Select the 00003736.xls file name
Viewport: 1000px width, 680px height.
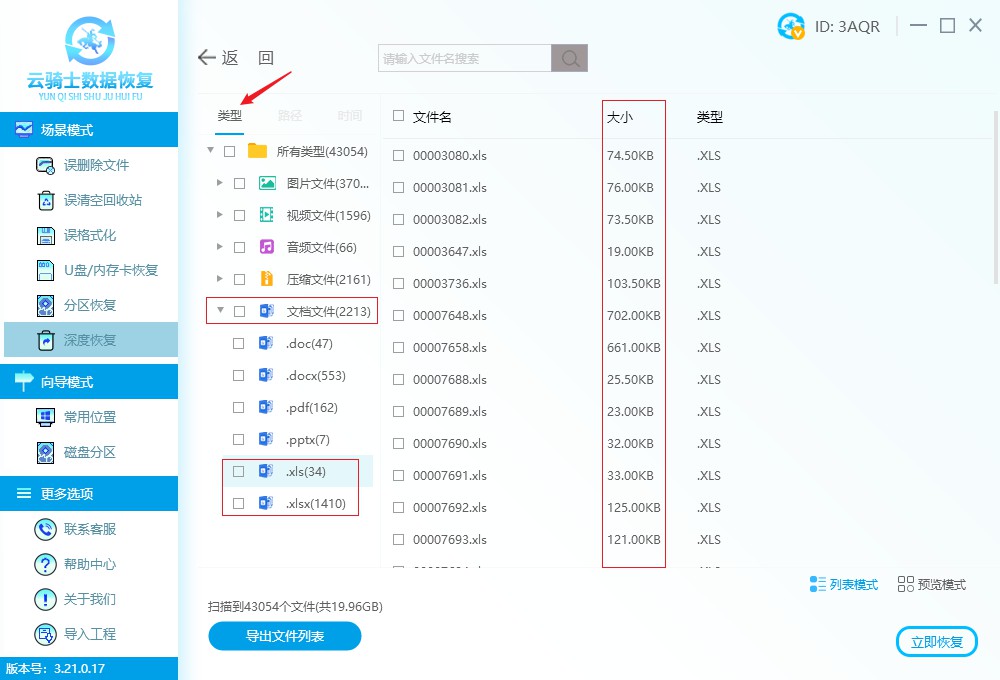450,283
